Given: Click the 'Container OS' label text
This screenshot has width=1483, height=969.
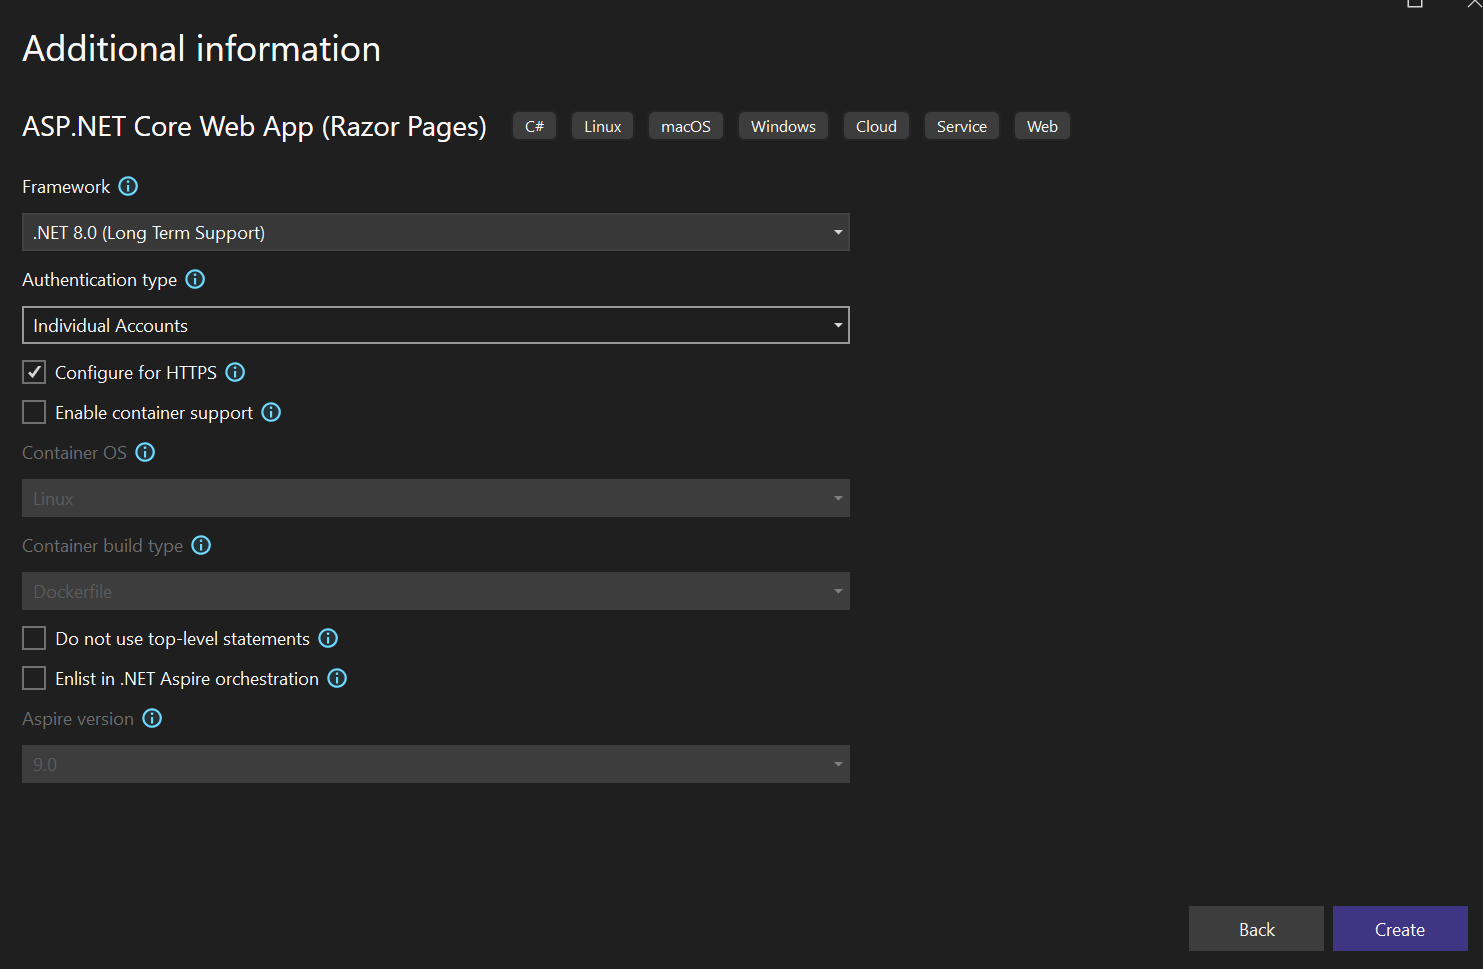Looking at the screenshot, I should (74, 453).
